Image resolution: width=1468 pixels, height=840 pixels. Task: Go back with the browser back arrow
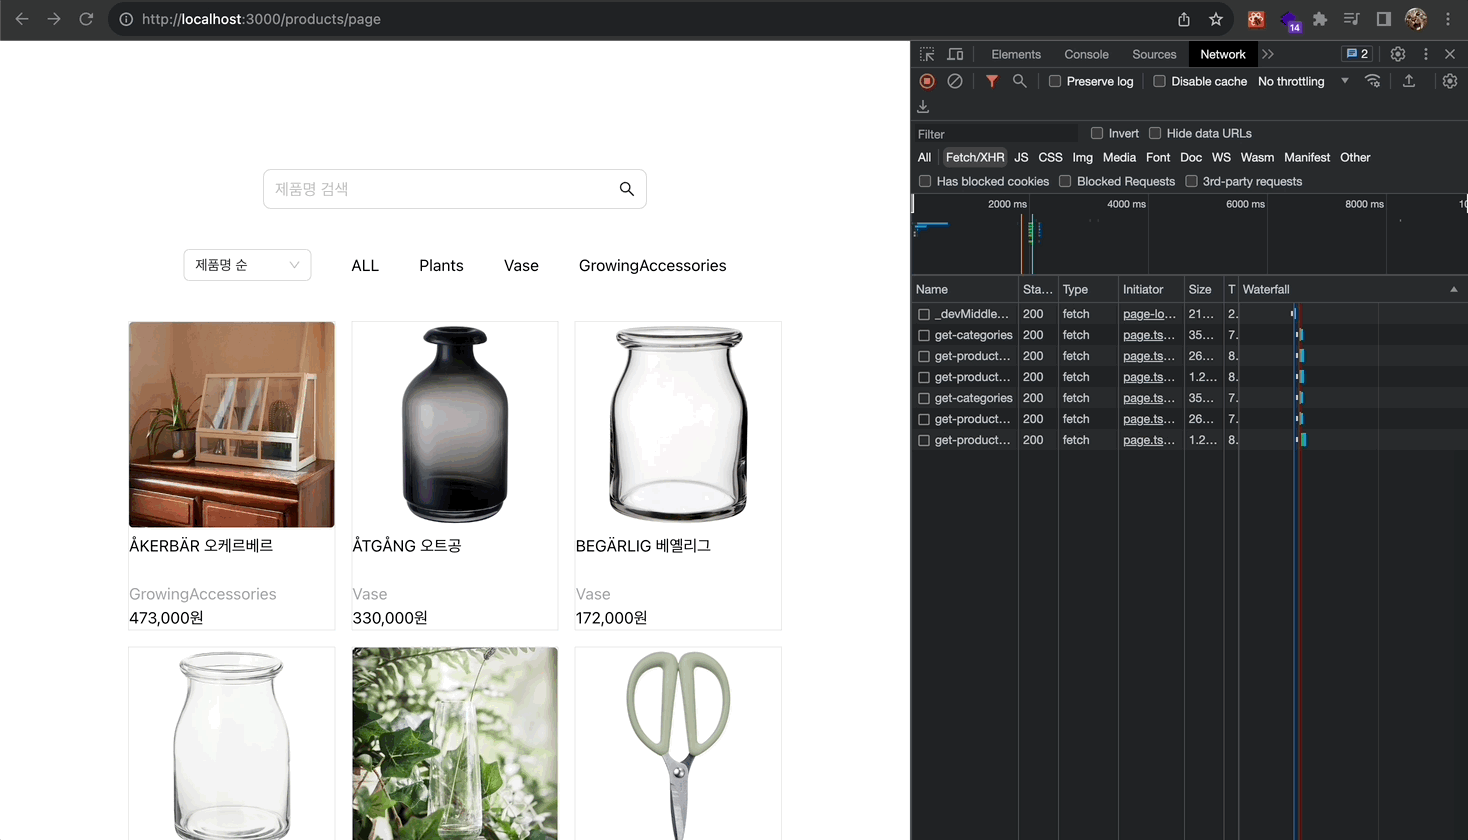pyautogui.click(x=22, y=19)
